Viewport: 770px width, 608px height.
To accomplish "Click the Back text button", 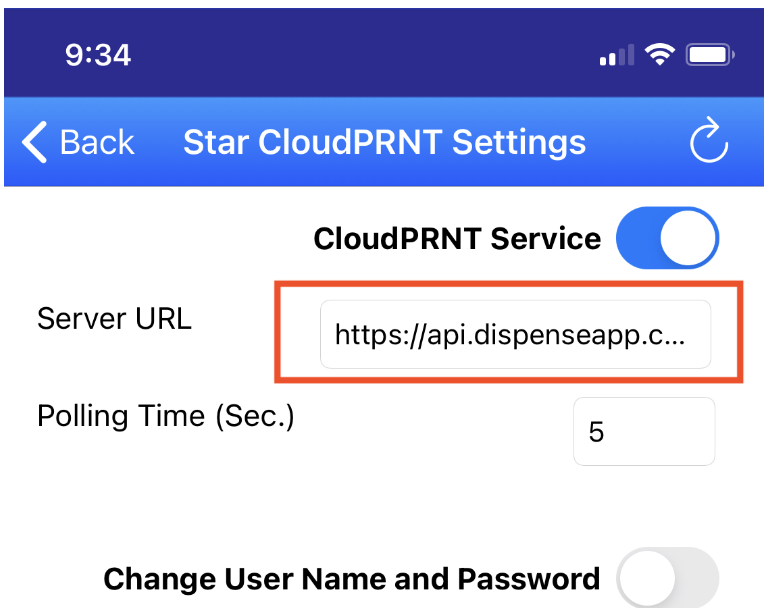I will [97, 142].
